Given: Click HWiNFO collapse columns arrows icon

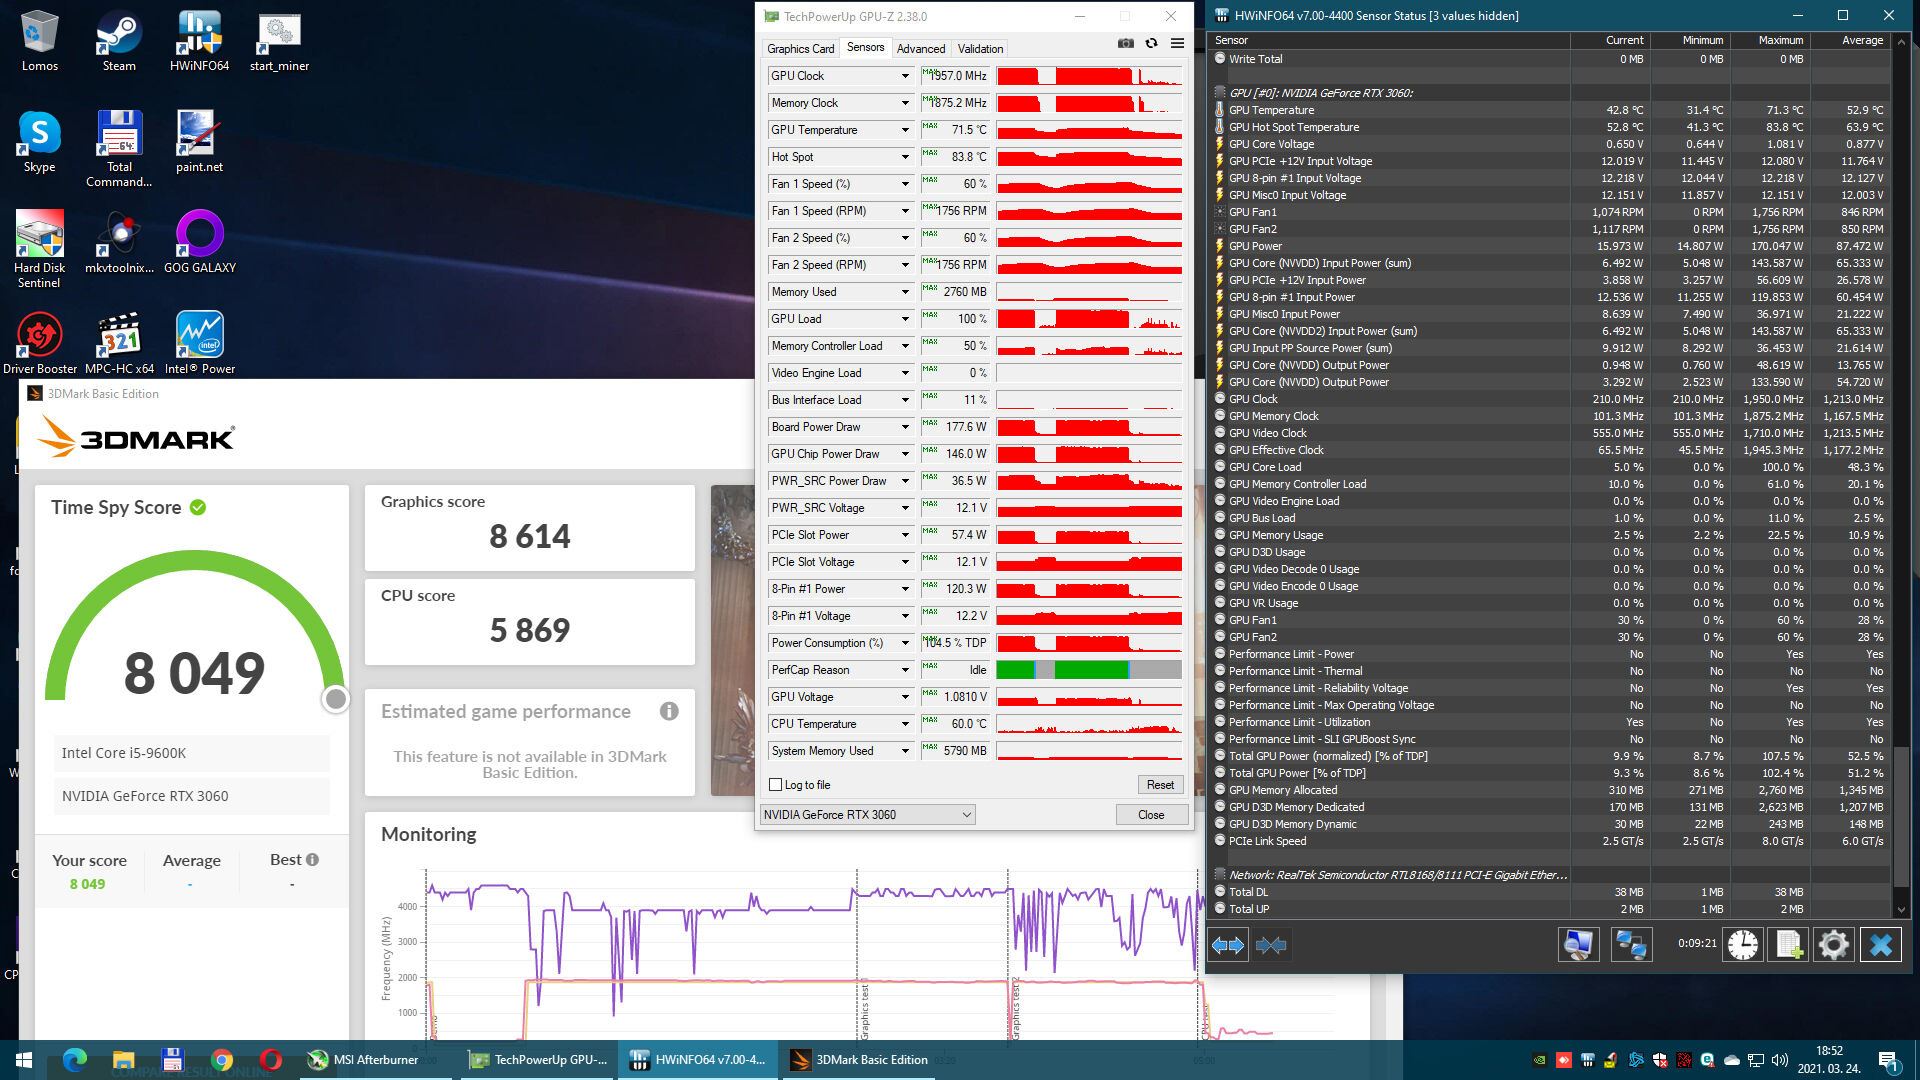Looking at the screenshot, I should pos(1271,945).
